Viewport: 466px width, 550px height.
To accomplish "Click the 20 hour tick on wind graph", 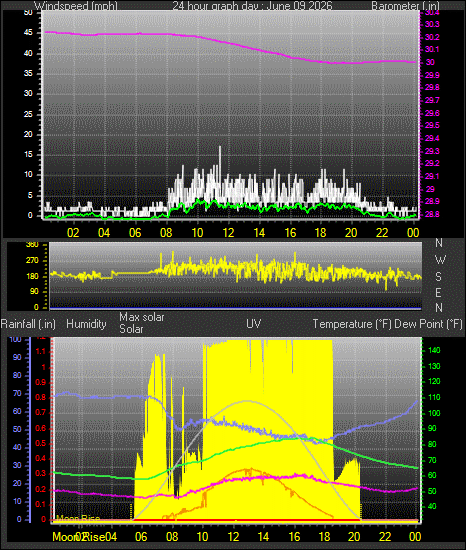I will tap(351, 233).
